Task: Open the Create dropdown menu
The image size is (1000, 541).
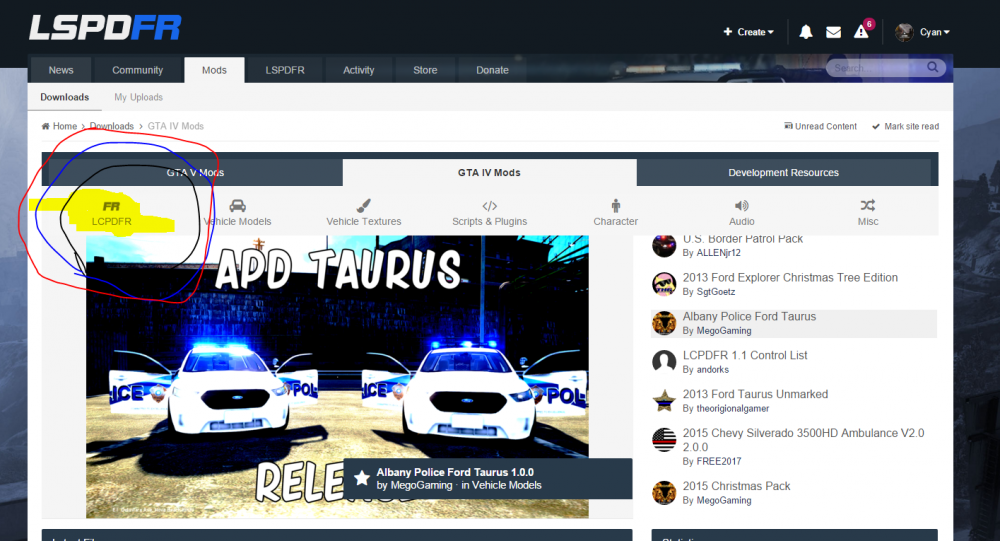Action: (748, 32)
